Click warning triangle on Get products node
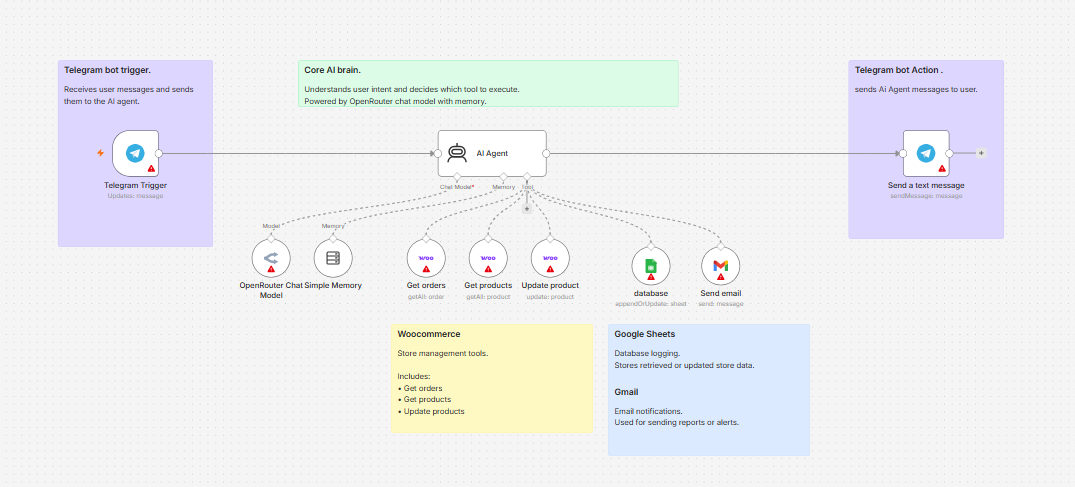1075x487 pixels. pos(488,270)
